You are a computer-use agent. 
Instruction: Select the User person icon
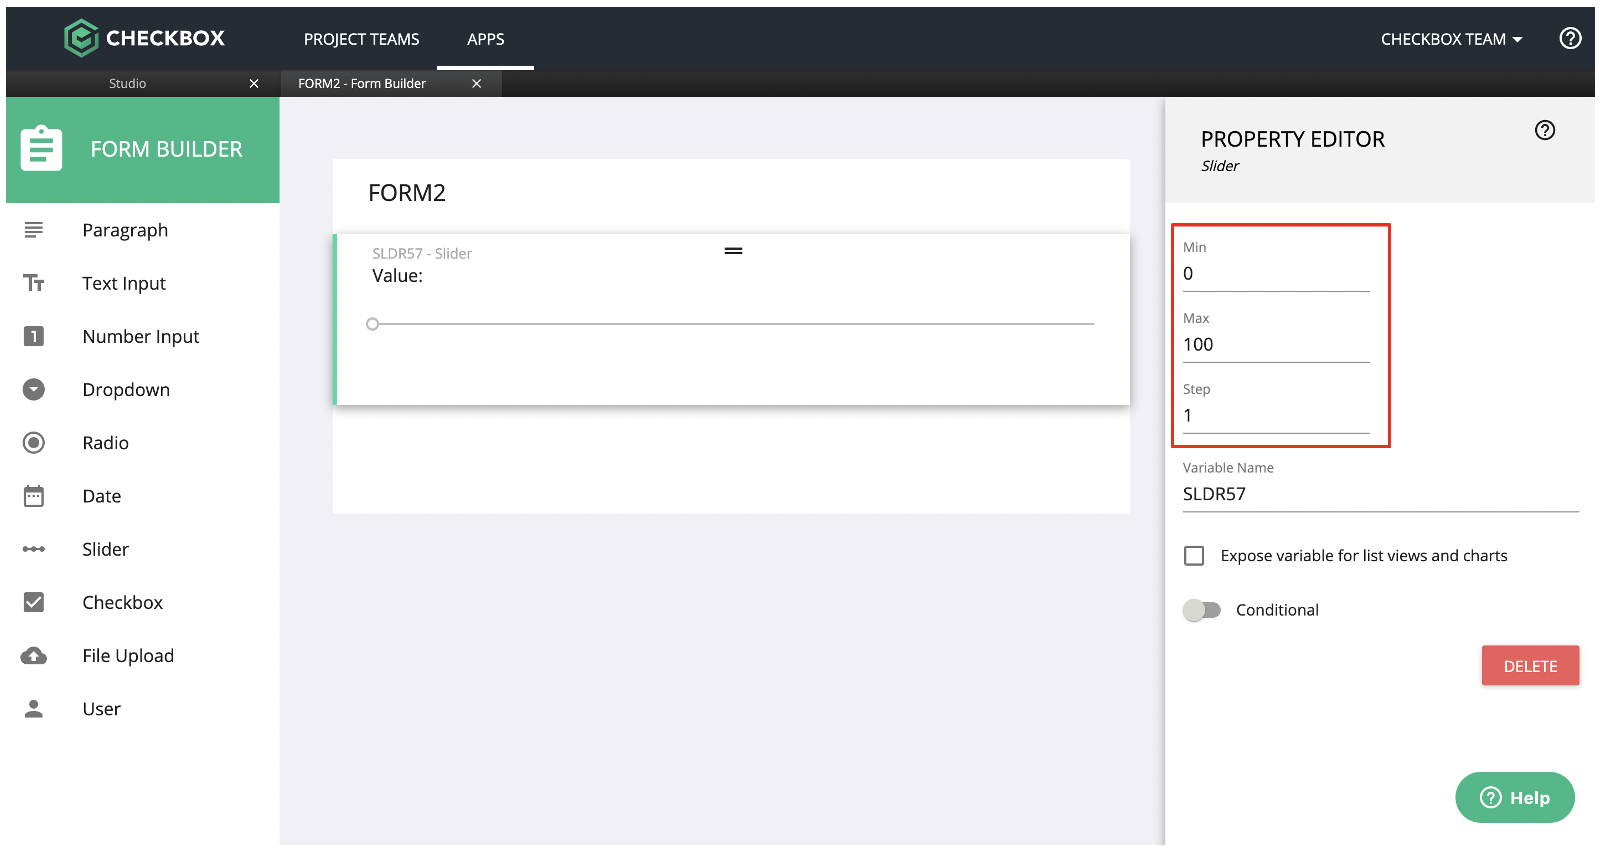point(34,709)
